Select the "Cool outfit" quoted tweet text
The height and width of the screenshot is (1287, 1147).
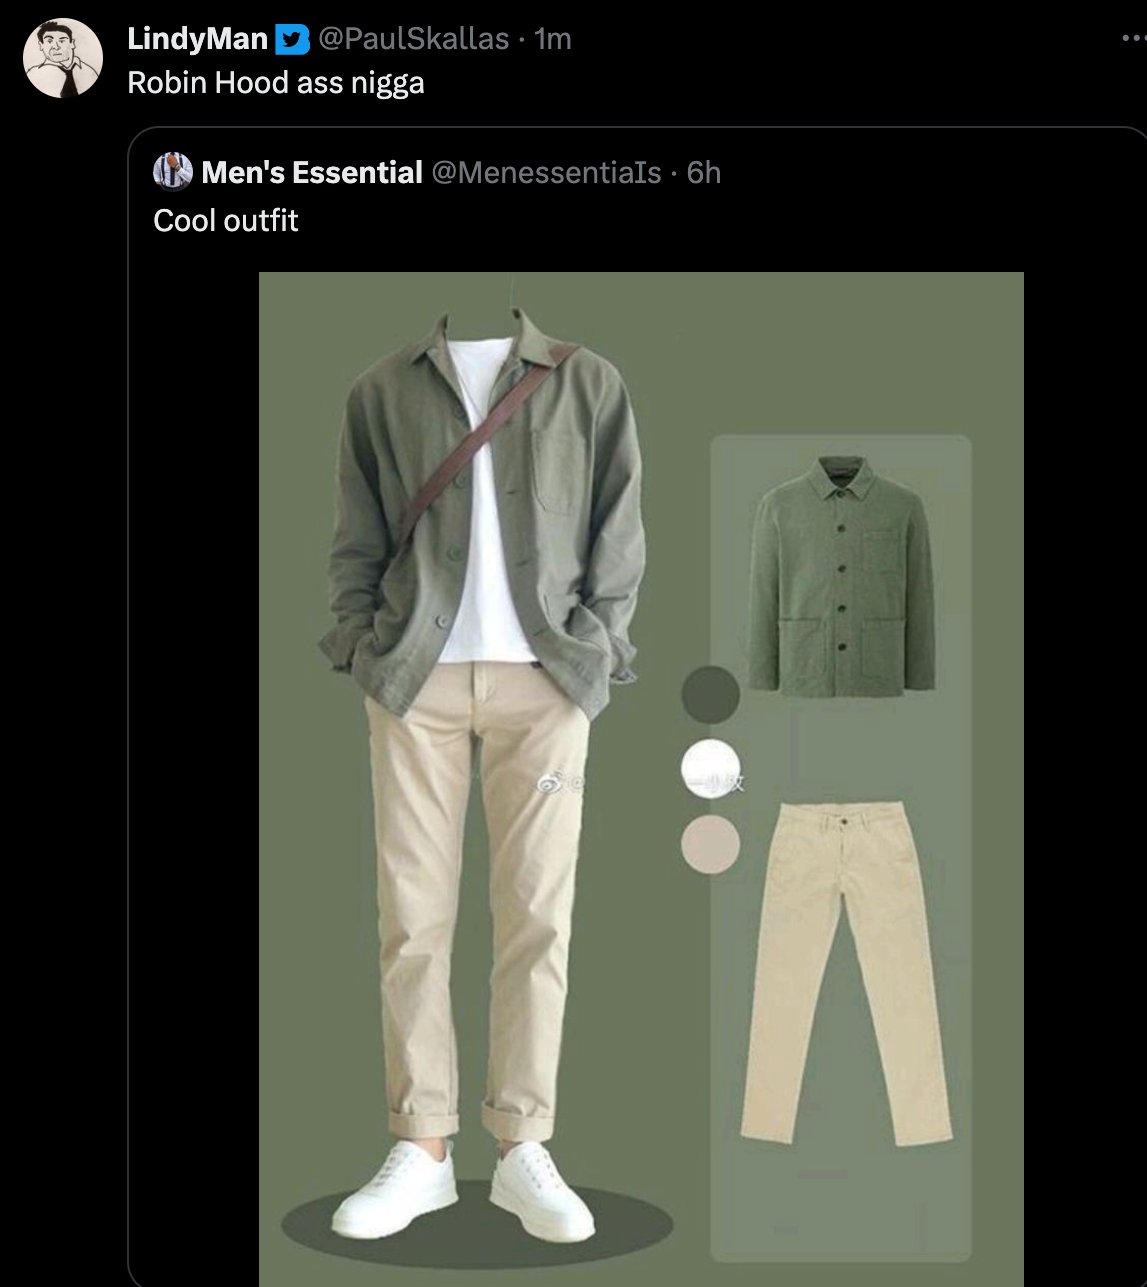(226, 220)
